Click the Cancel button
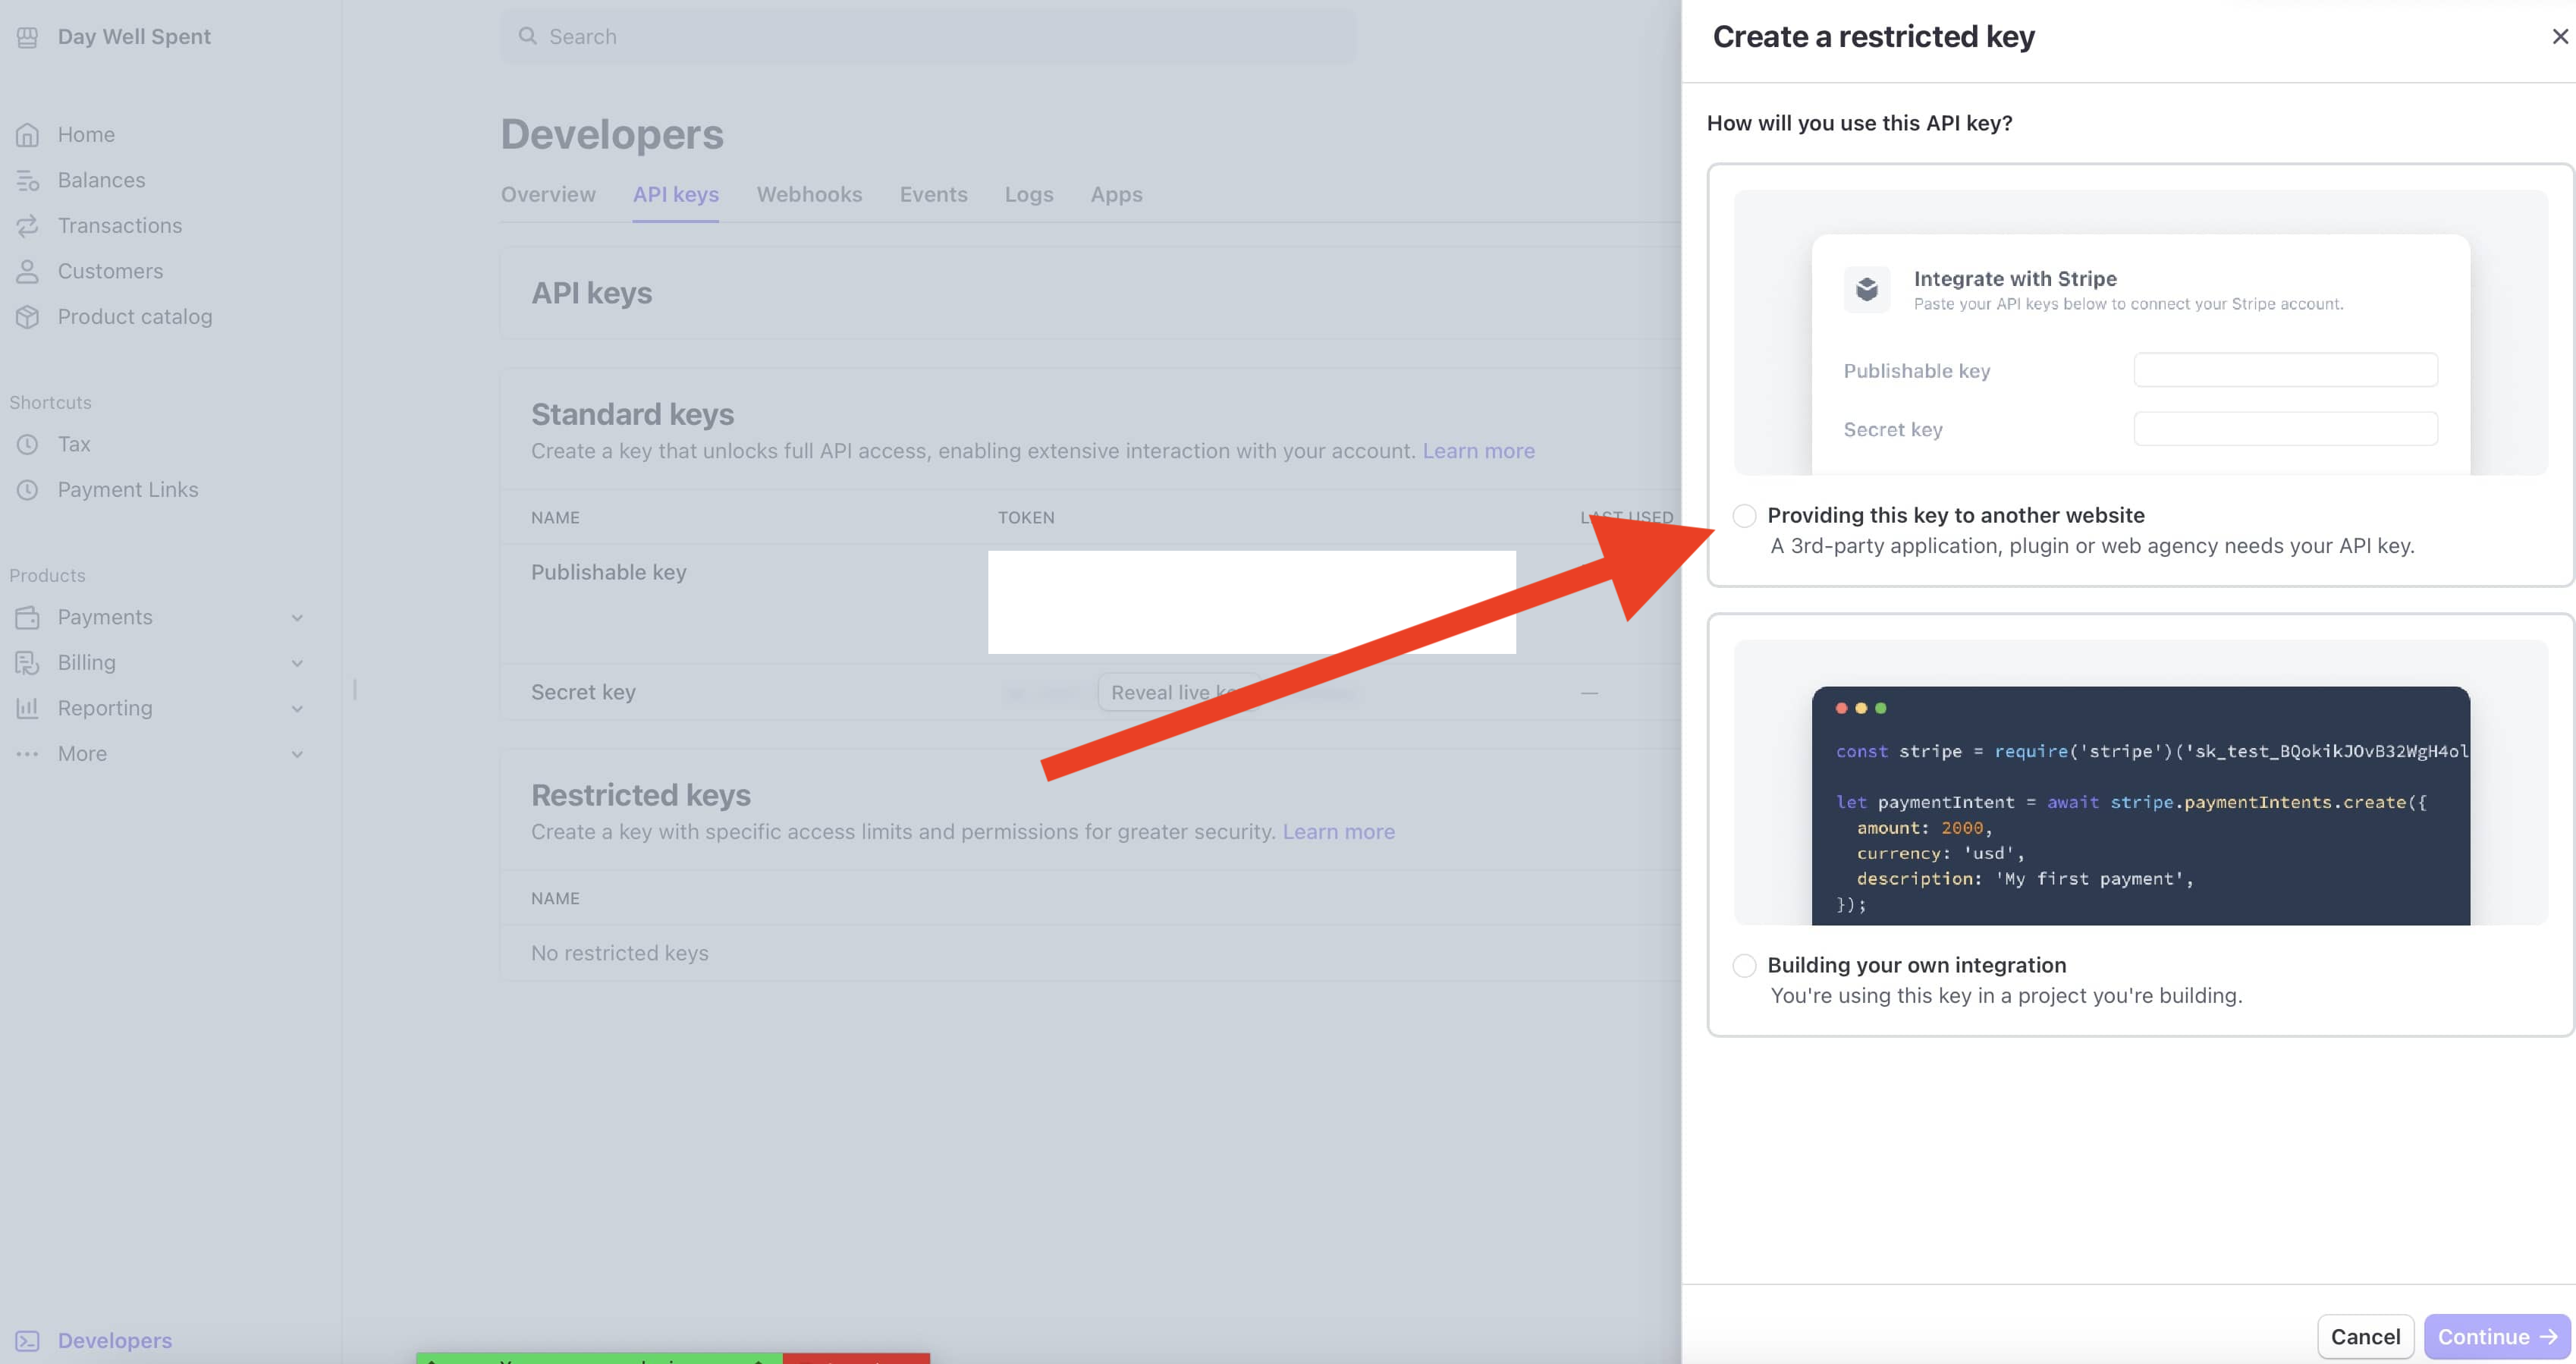The width and height of the screenshot is (2576, 1364). pyautogui.click(x=2364, y=1336)
